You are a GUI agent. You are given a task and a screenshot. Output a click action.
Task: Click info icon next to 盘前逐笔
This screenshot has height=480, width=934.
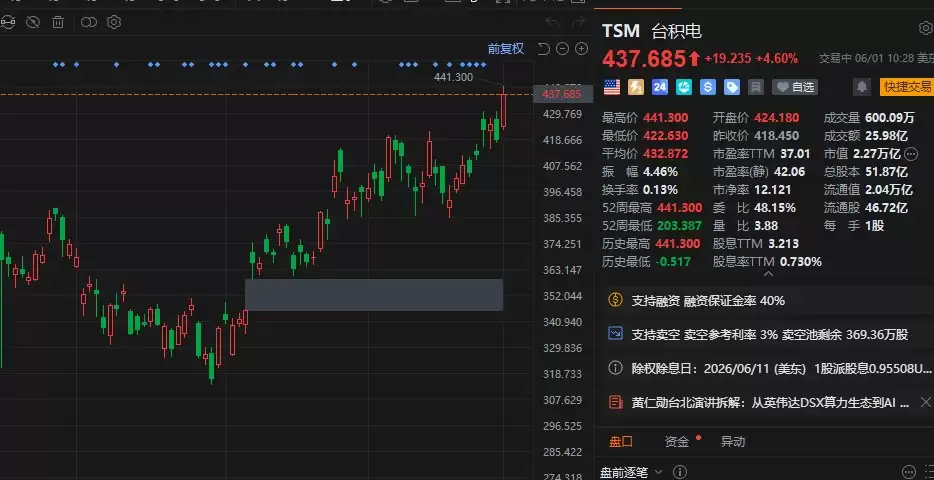pos(680,472)
